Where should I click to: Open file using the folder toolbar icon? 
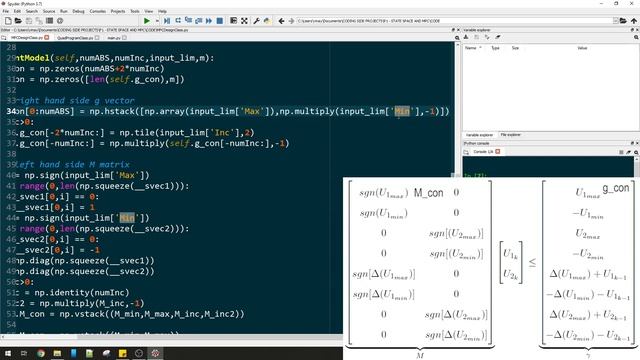(x=18, y=21)
